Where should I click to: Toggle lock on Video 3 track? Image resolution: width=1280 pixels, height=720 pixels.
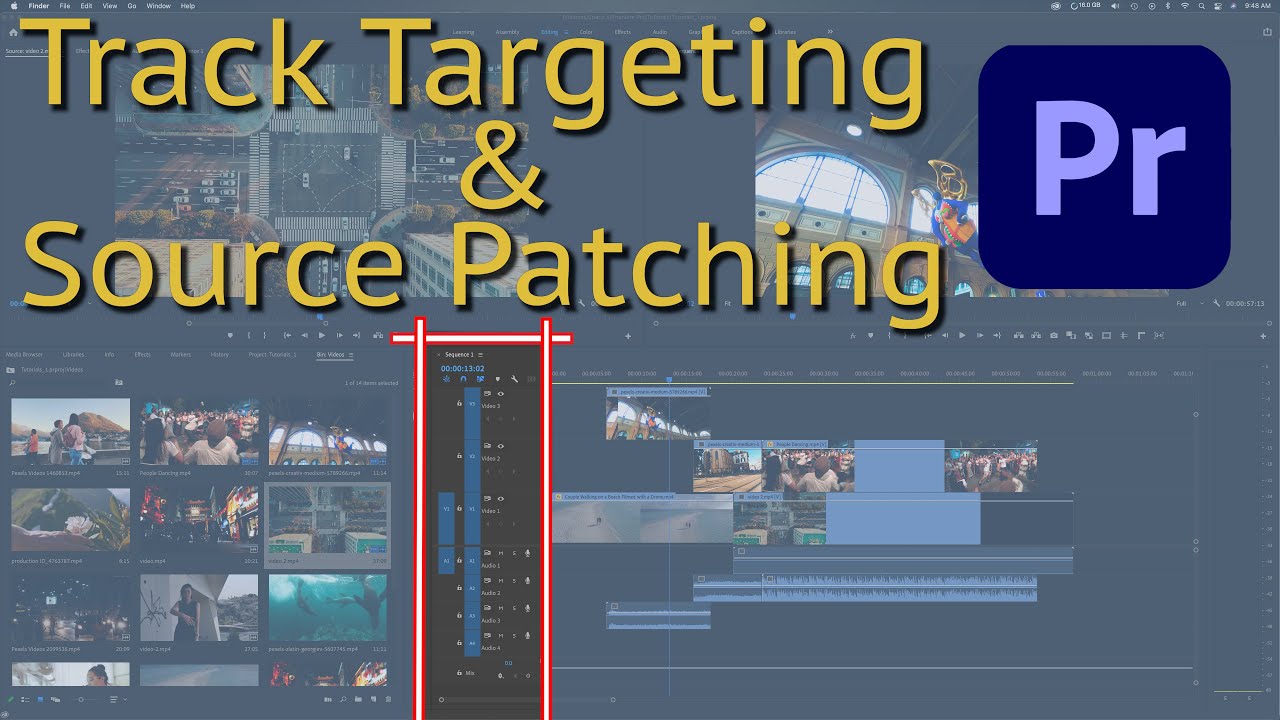pyautogui.click(x=459, y=404)
